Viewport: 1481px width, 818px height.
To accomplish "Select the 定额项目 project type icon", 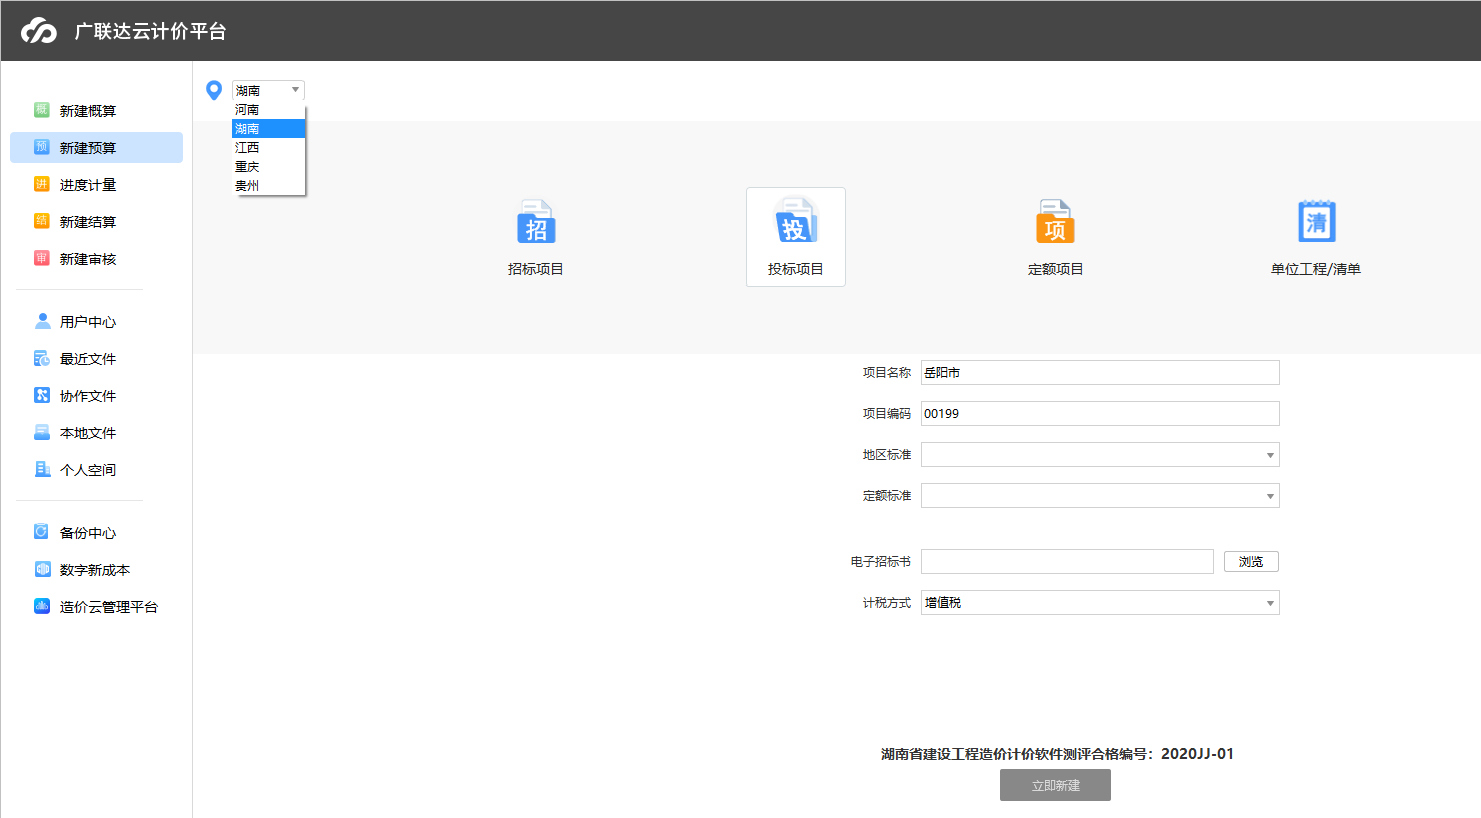I will pos(1055,222).
